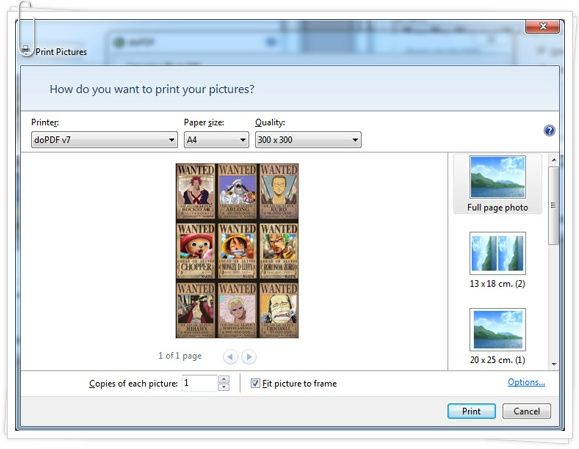Increase copies with the up spinner arrow
Screen dimensions: 579x449
224,379
